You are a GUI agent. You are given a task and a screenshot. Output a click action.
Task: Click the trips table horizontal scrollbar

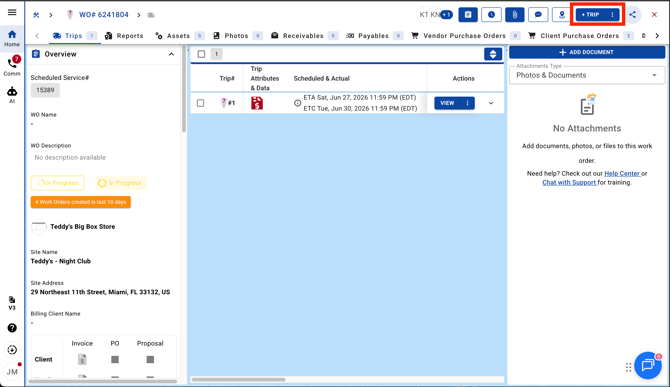(x=238, y=379)
